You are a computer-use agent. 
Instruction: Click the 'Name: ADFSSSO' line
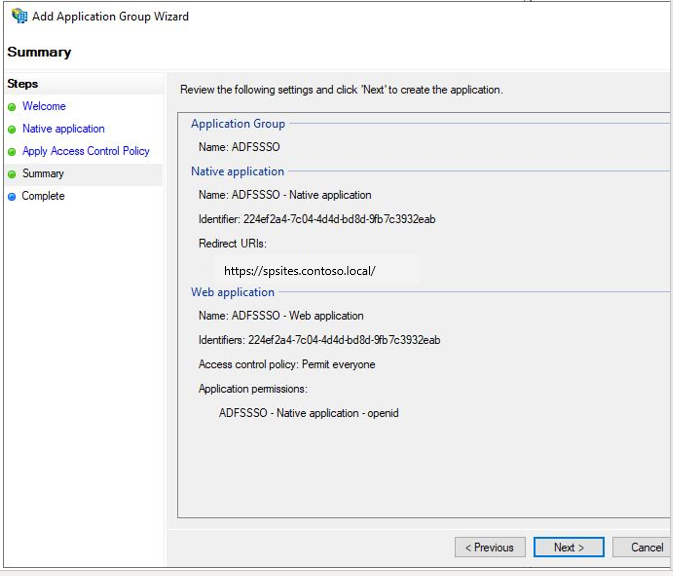pyautogui.click(x=239, y=147)
